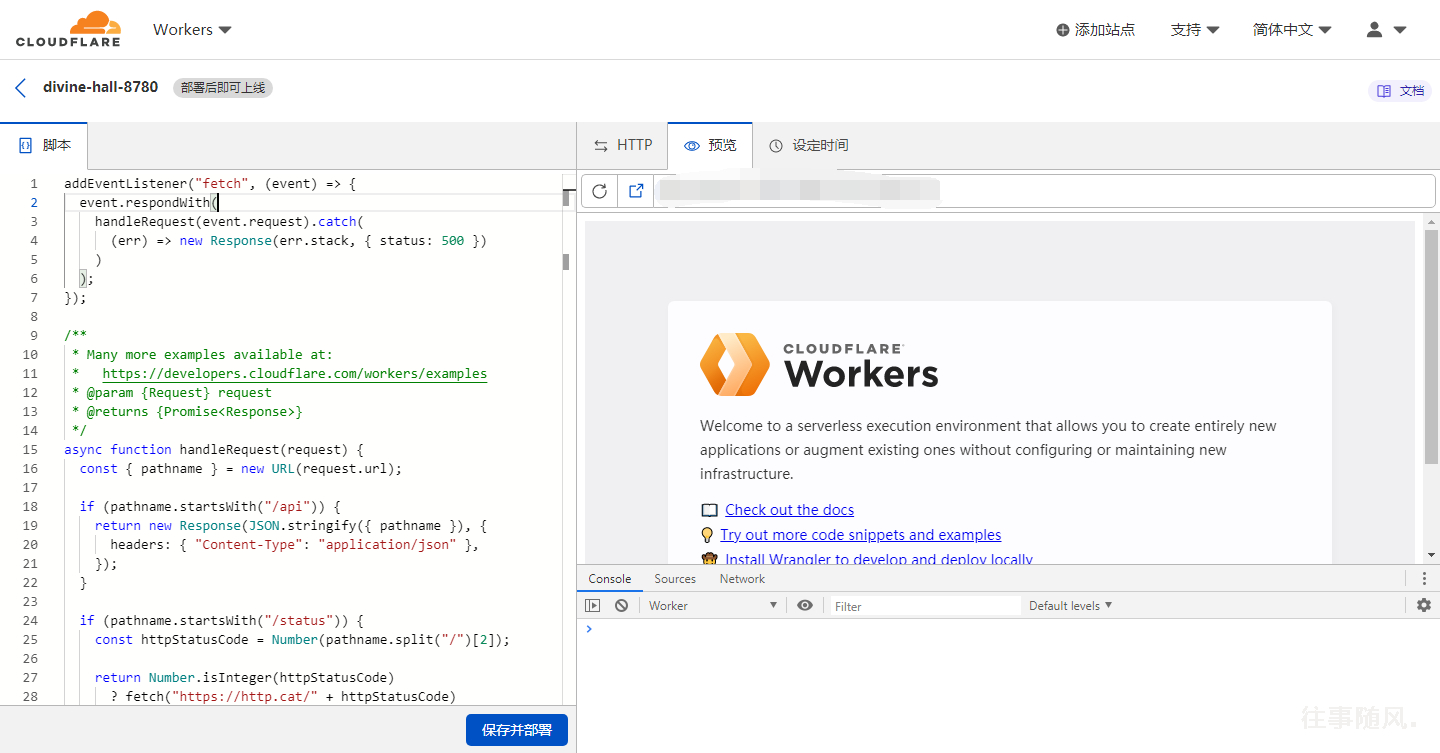The height and width of the screenshot is (753, 1440).
Task: Open the Network devtools tab
Action: coord(742,579)
